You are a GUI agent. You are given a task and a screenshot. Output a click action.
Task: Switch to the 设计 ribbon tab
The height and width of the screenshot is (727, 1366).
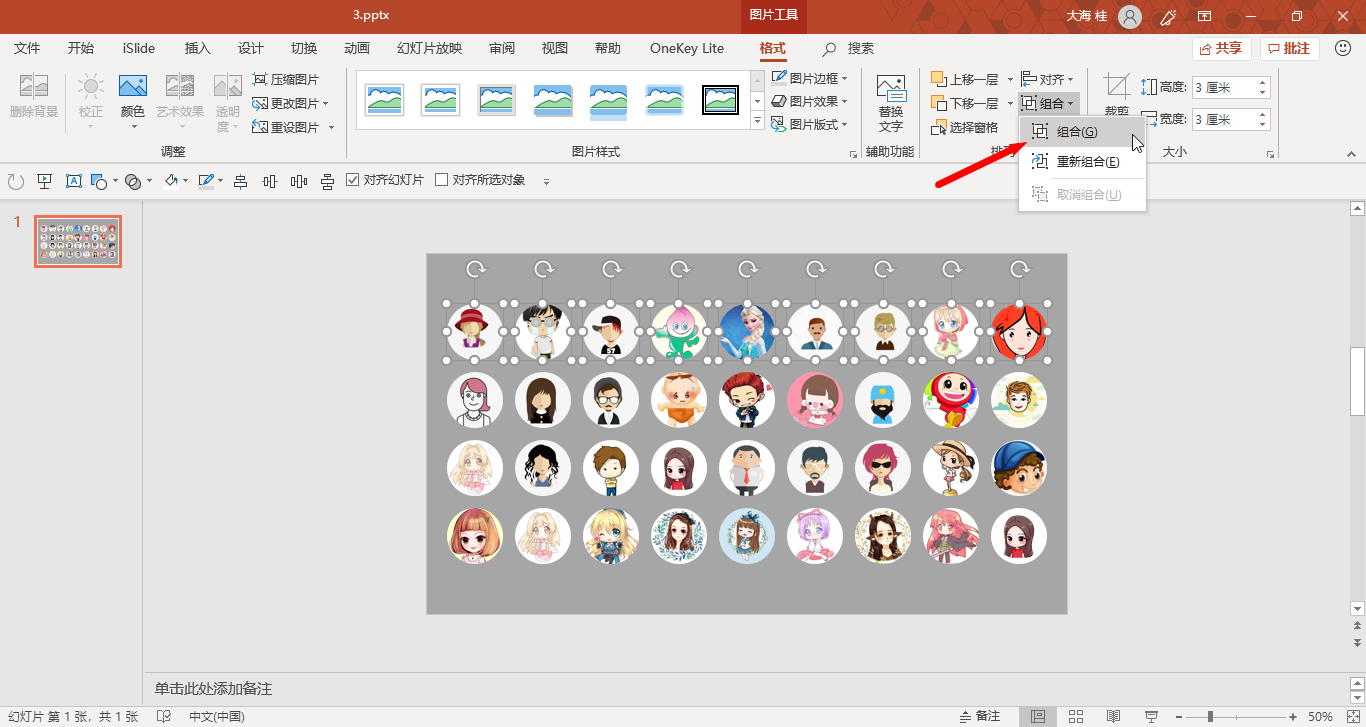251,48
